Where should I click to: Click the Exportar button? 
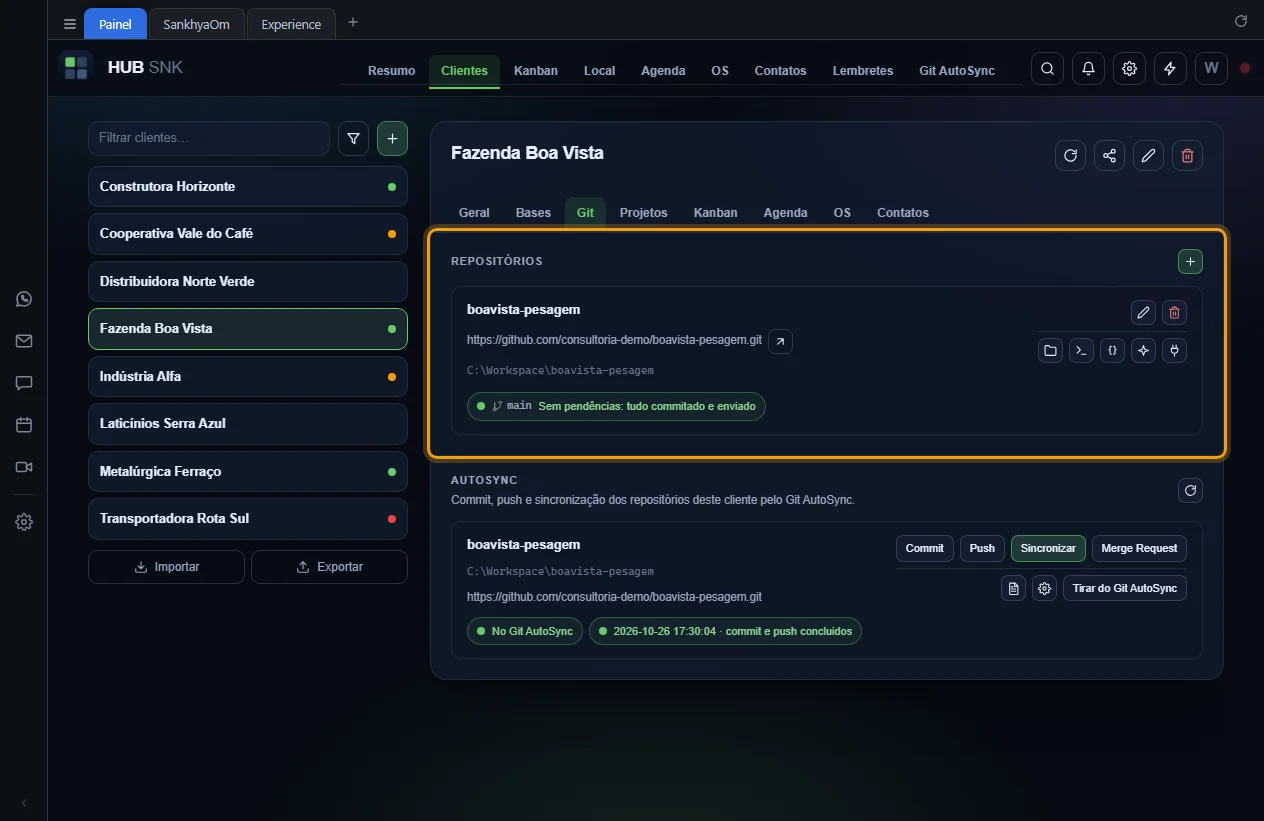pos(329,567)
